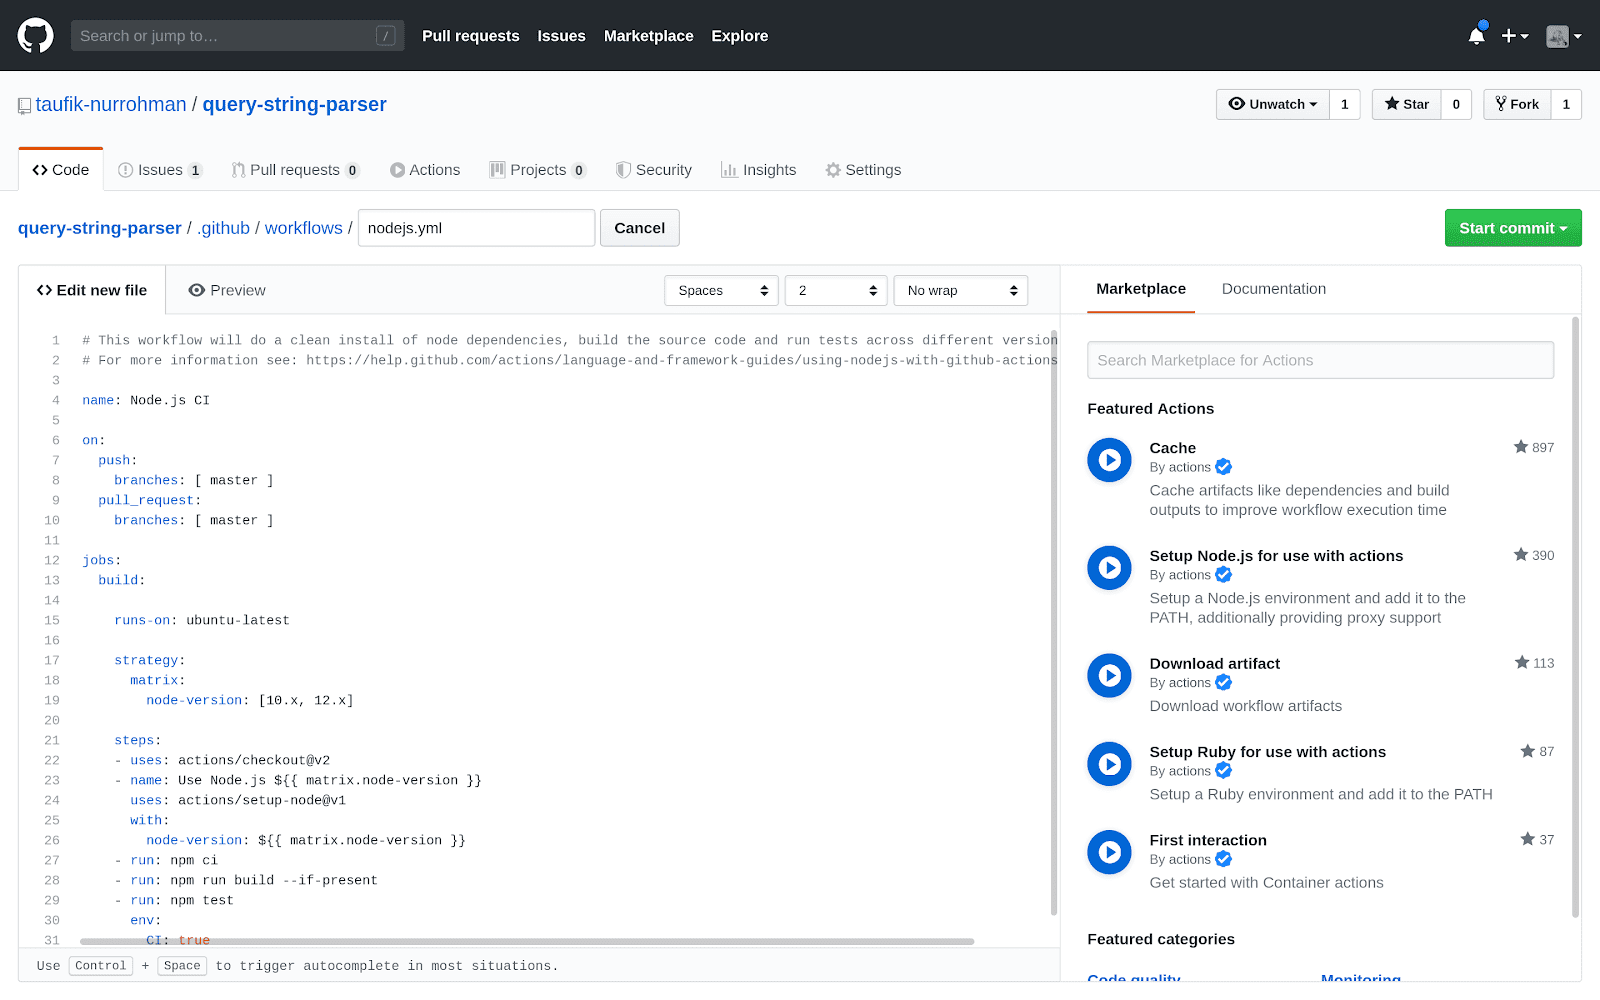
Task: Focus Search Marketplace for Actions field
Action: 1320,360
